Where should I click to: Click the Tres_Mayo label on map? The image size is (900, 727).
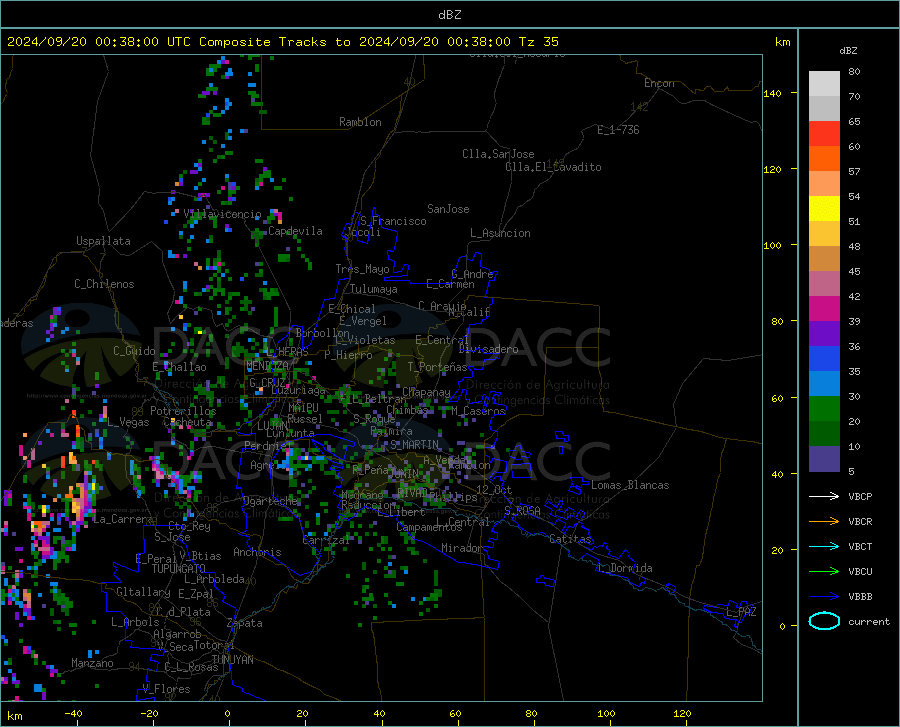coord(362,269)
